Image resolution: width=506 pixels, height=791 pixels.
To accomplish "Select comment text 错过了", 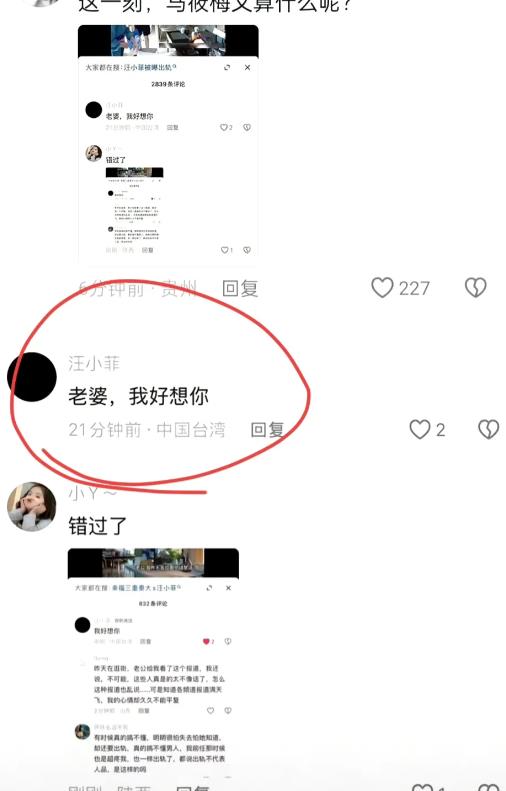I will [97, 526].
